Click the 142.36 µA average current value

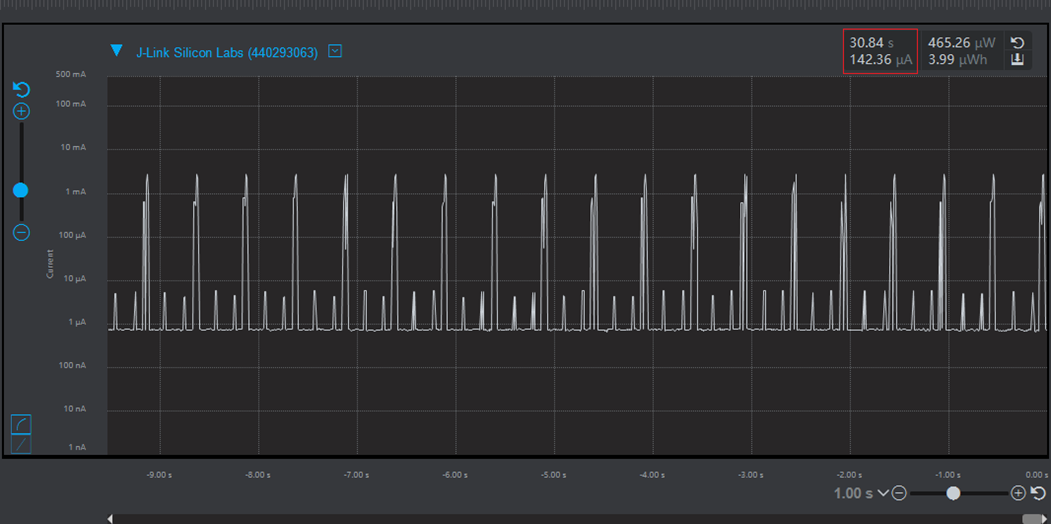881,60
